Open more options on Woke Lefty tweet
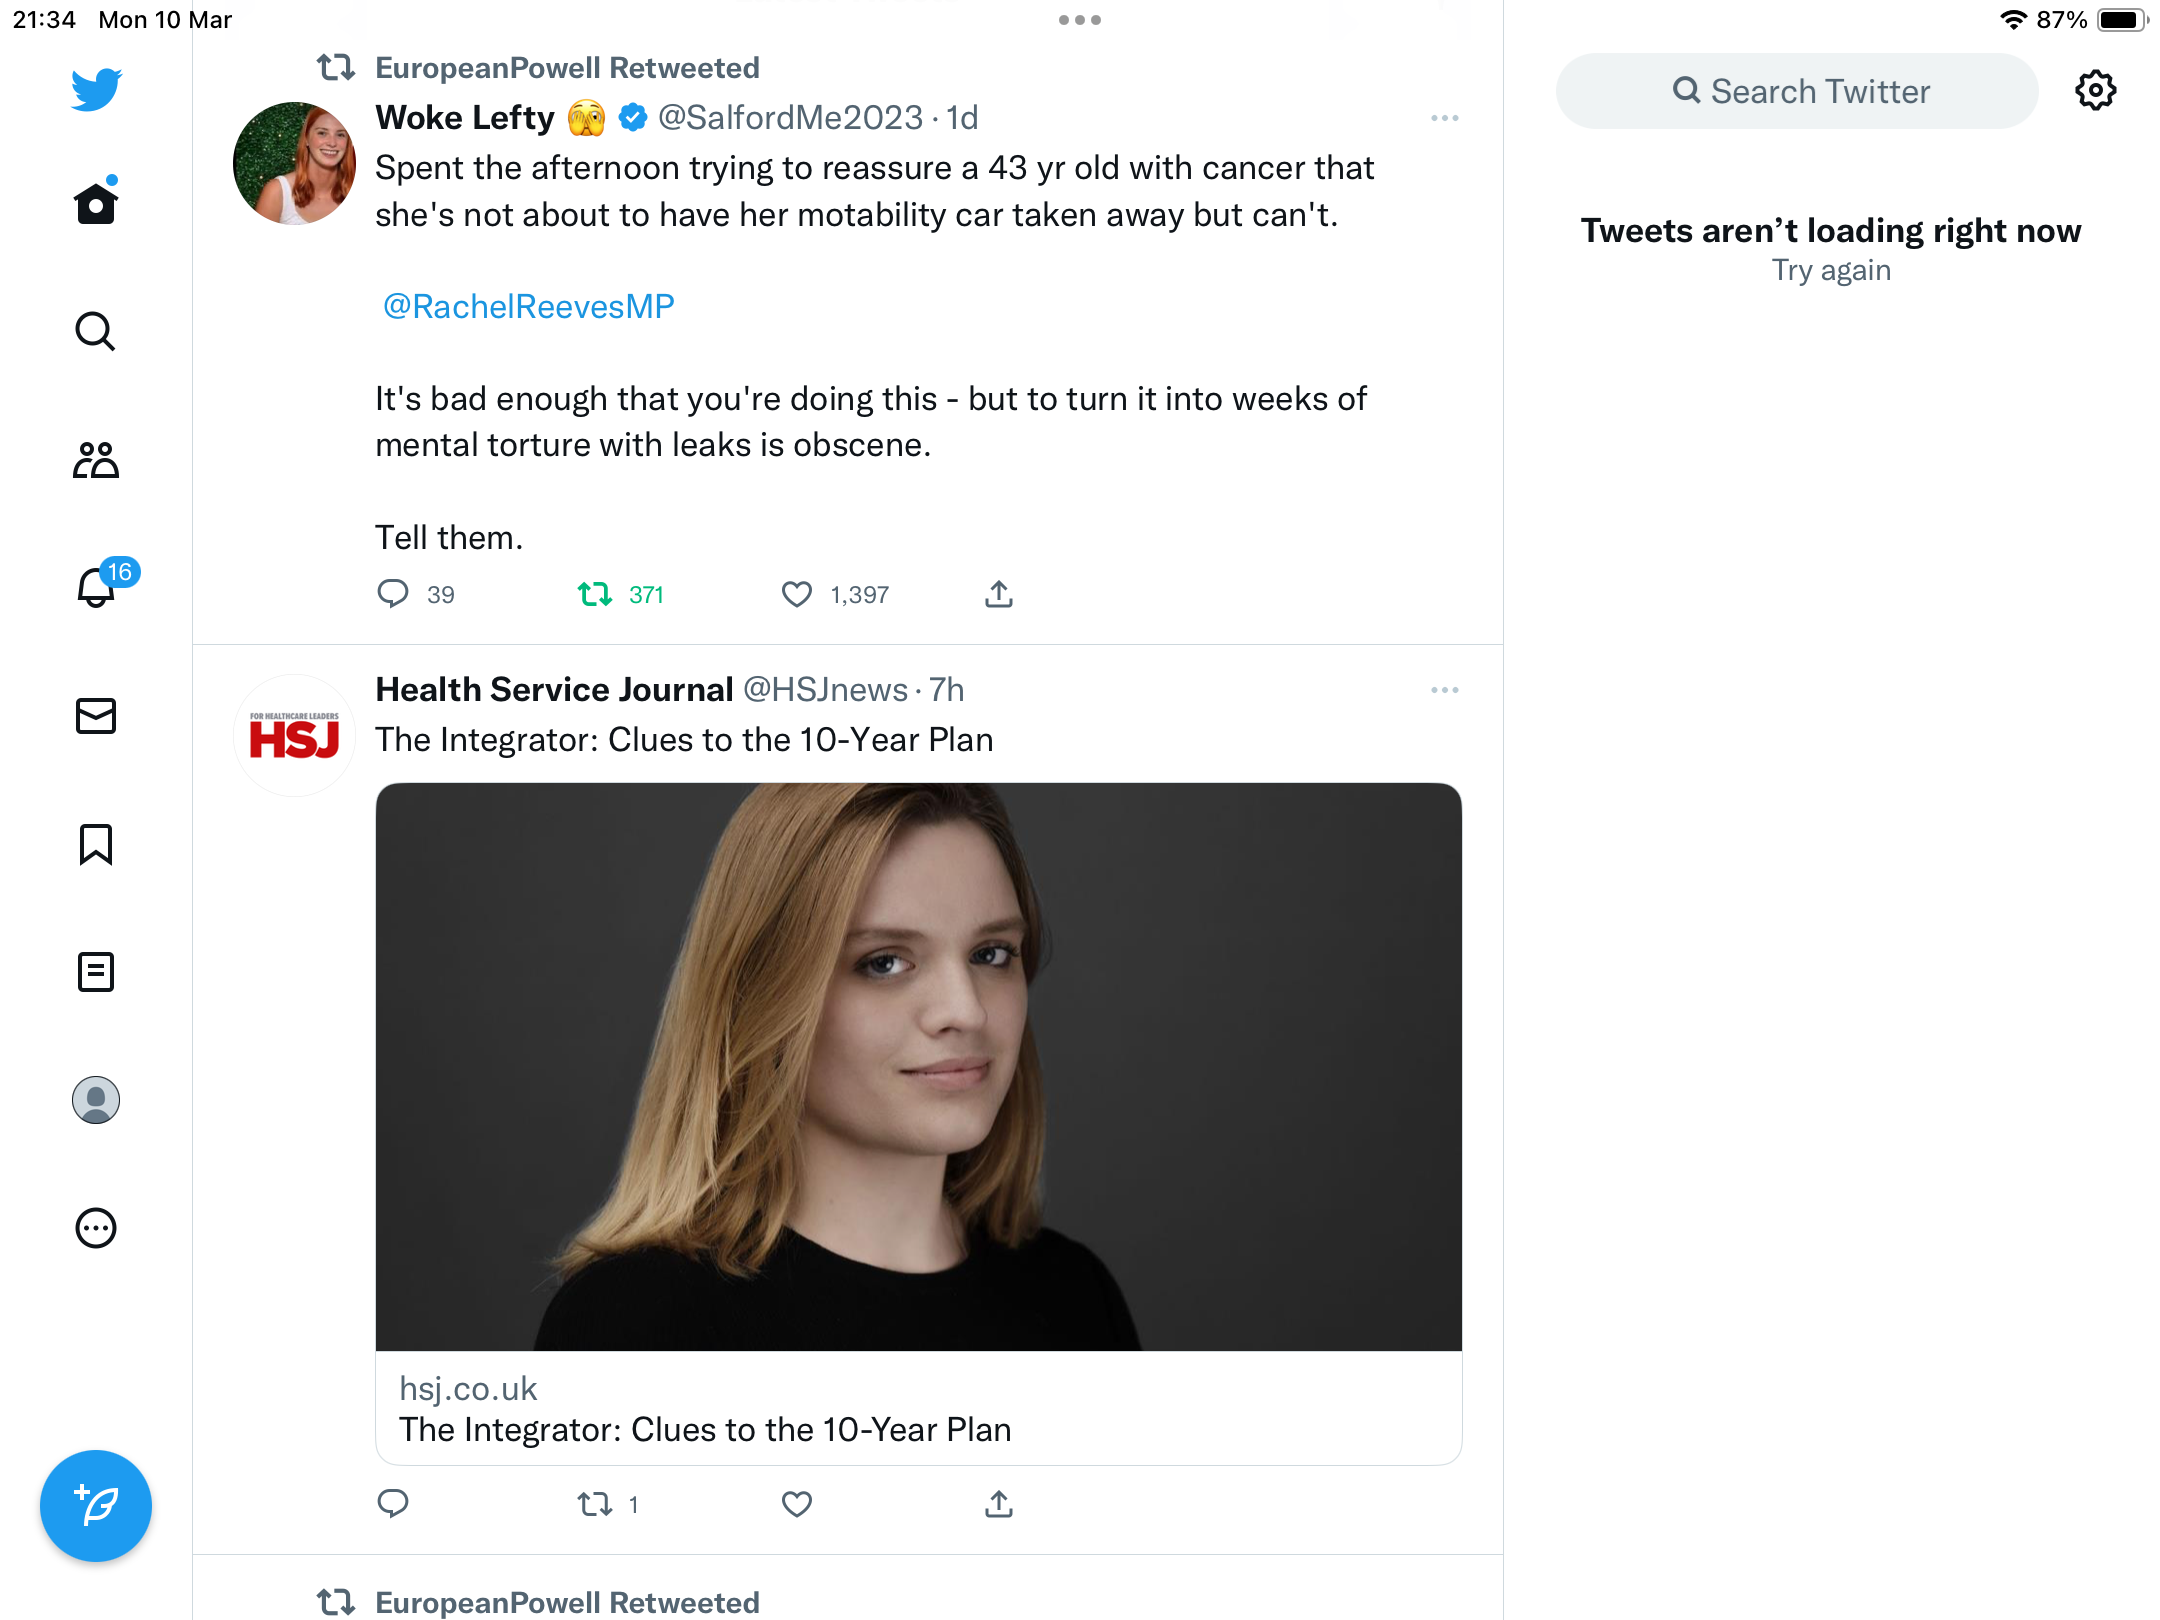The height and width of the screenshot is (1620, 2160). pos(1445,118)
